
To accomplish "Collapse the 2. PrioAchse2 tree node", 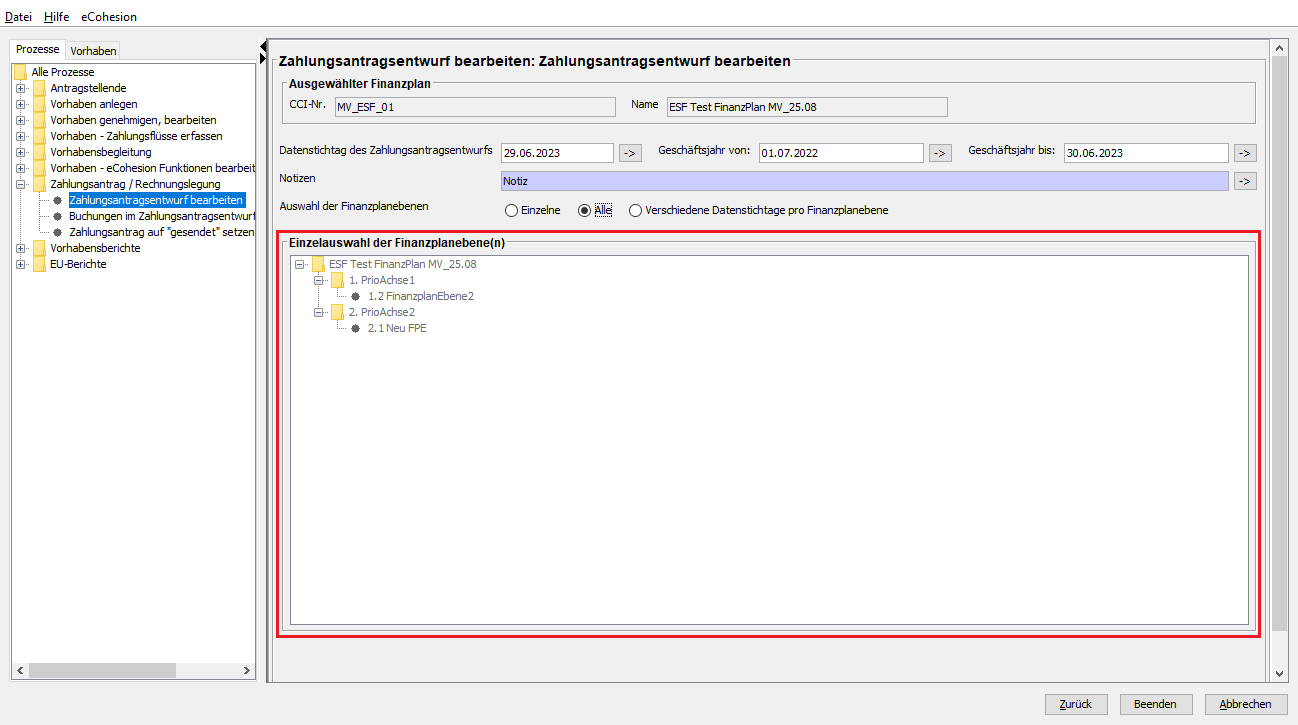I will coord(319,312).
